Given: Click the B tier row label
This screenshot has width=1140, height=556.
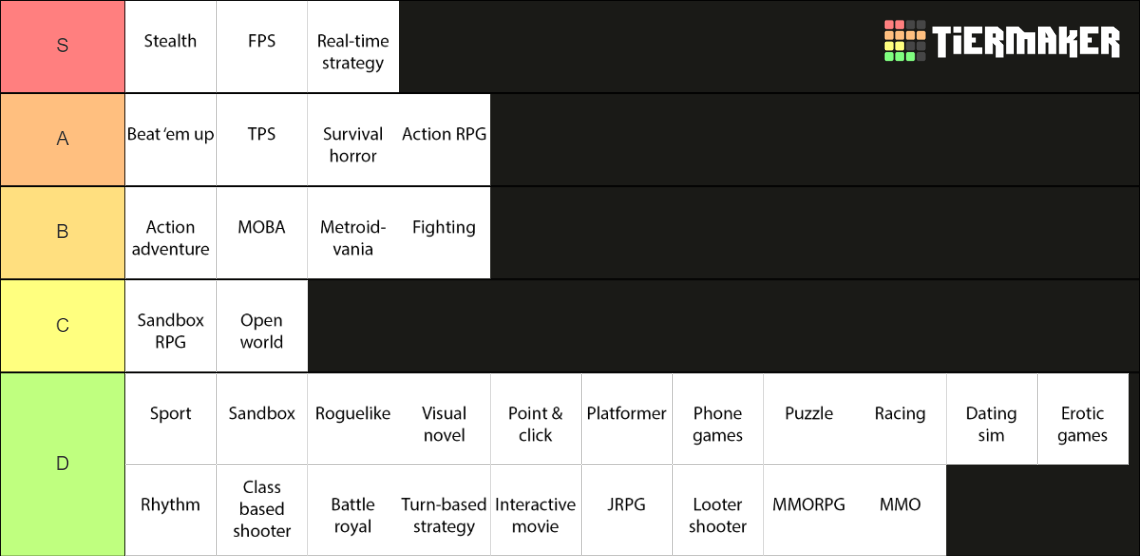Looking at the screenshot, I should (62, 232).
